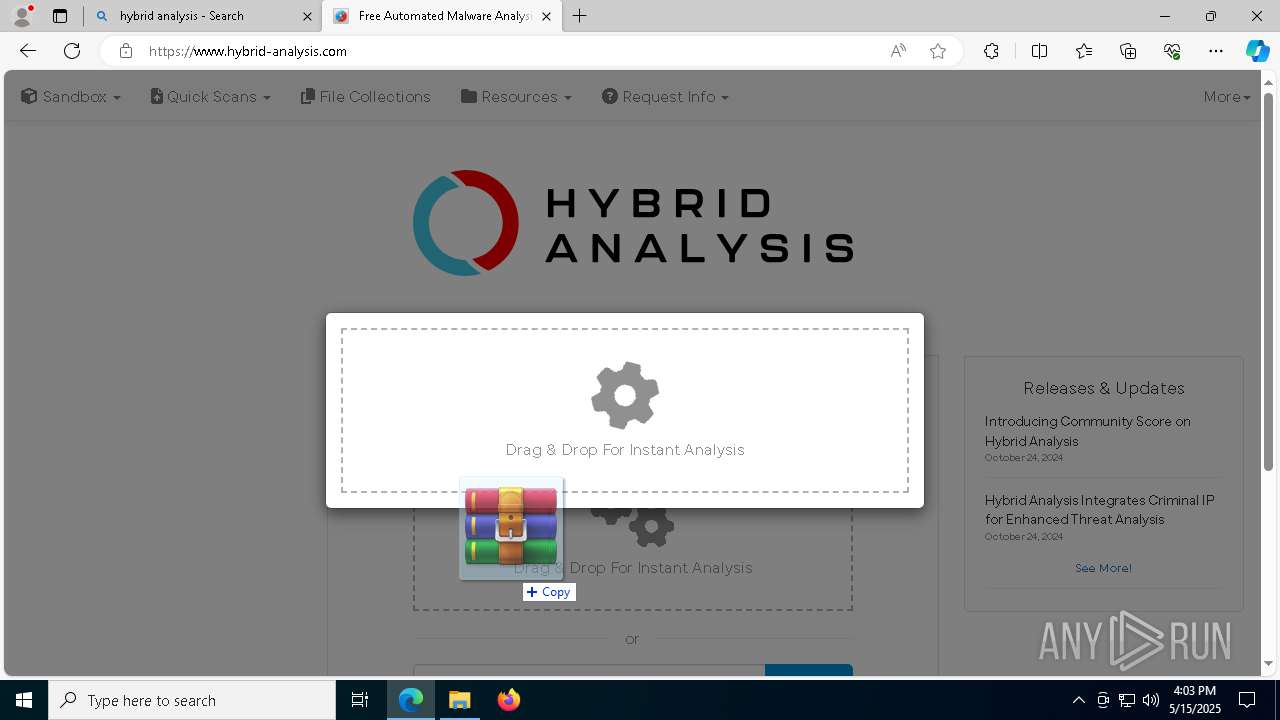Add this page to favorites
The image size is (1280, 720).
tap(938, 51)
